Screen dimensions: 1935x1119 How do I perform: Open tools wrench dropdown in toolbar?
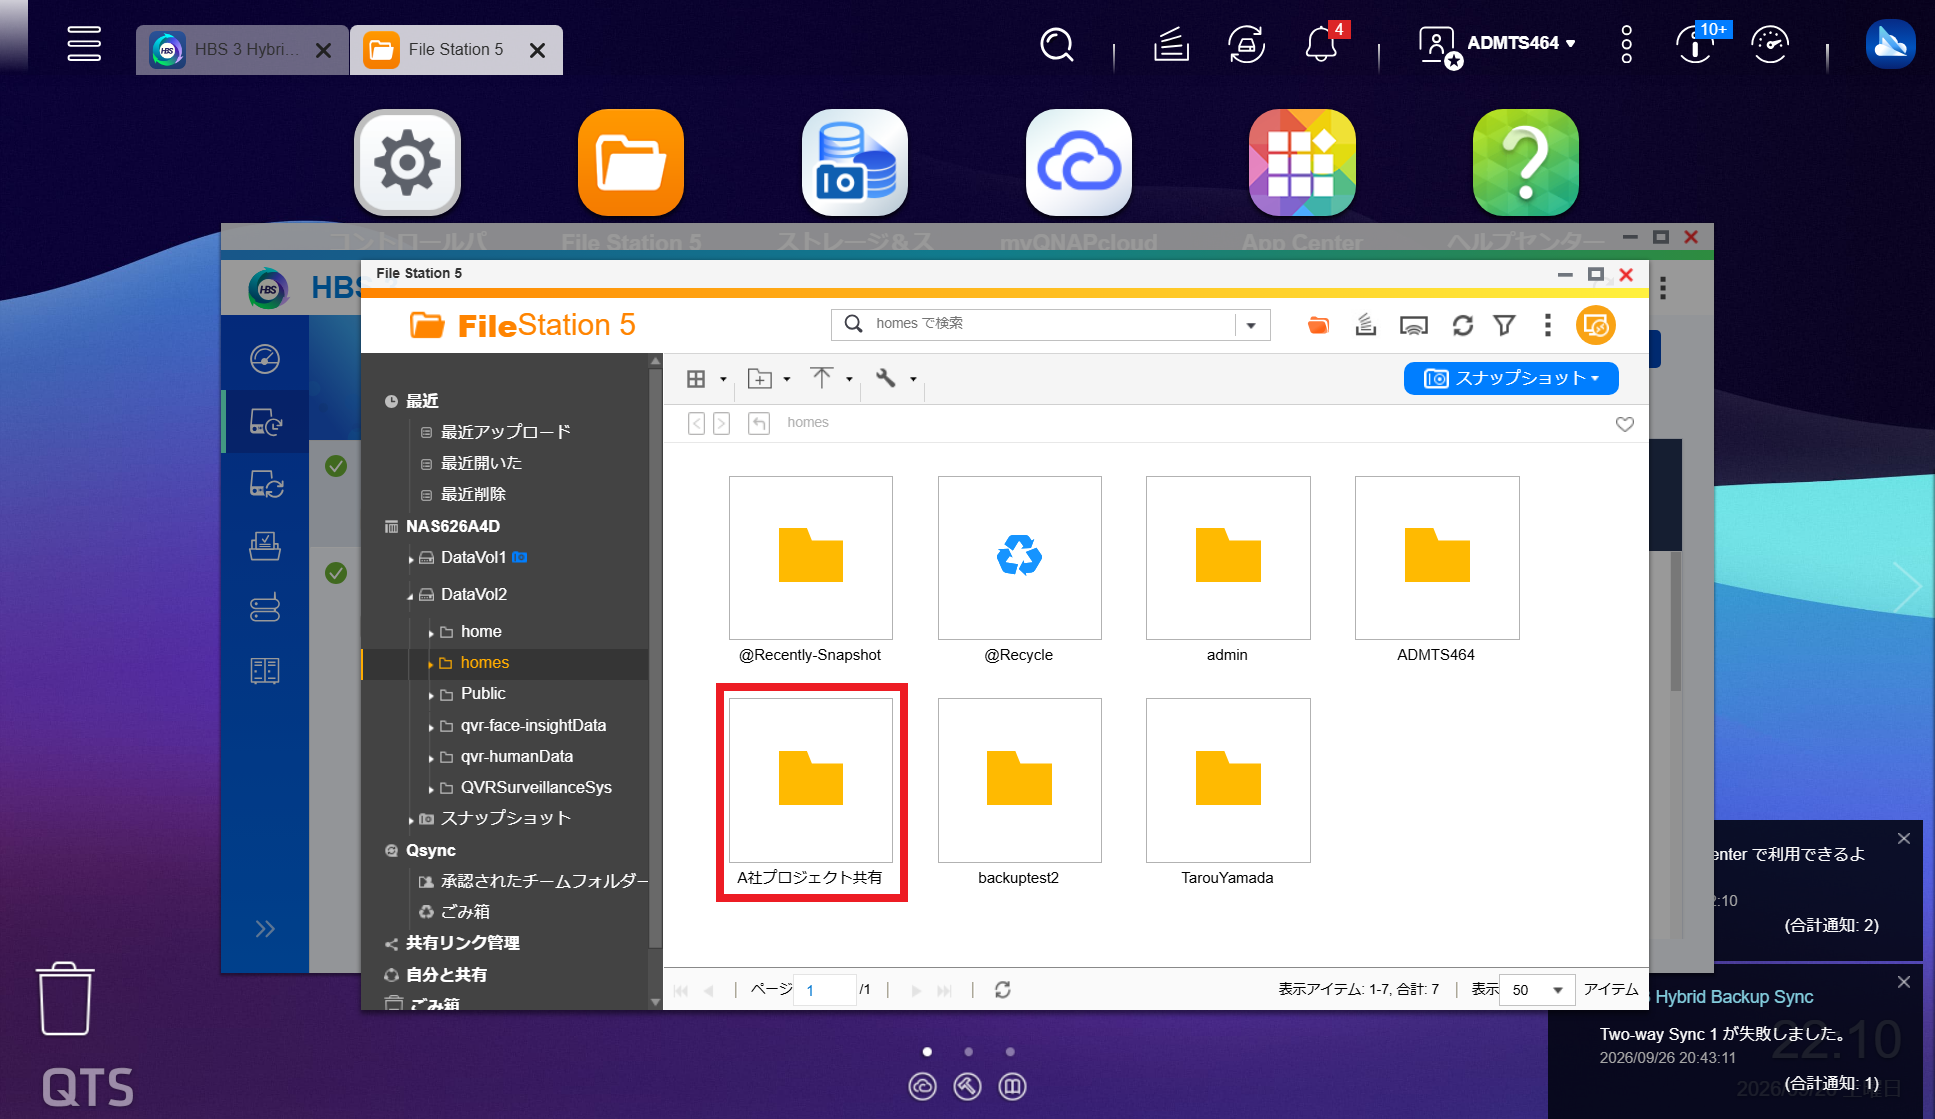pyautogui.click(x=895, y=379)
